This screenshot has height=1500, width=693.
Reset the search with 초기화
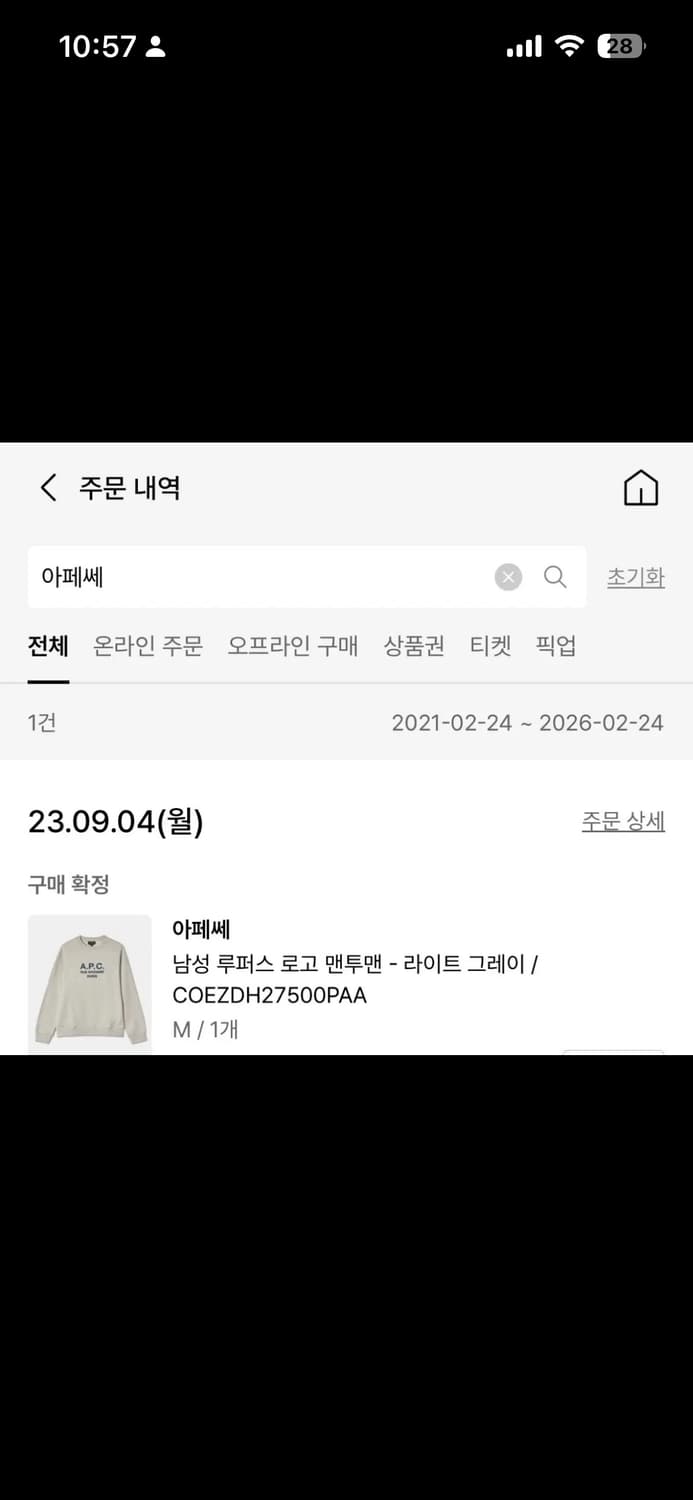[636, 576]
